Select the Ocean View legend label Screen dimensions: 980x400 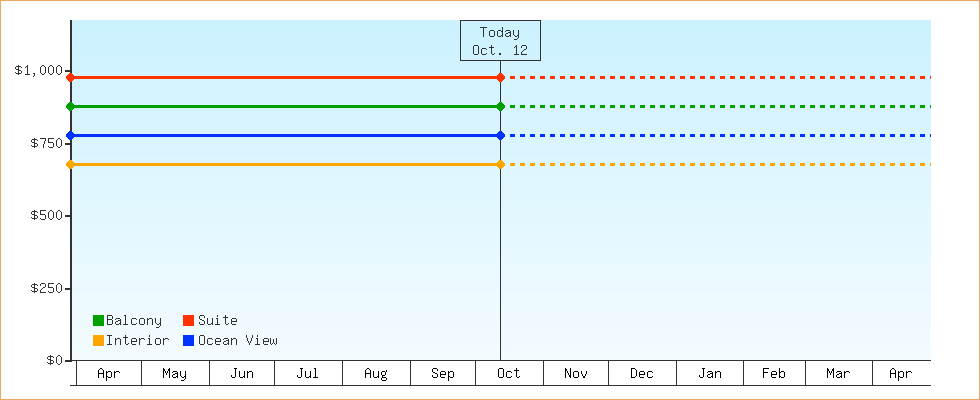pyautogui.click(x=238, y=341)
